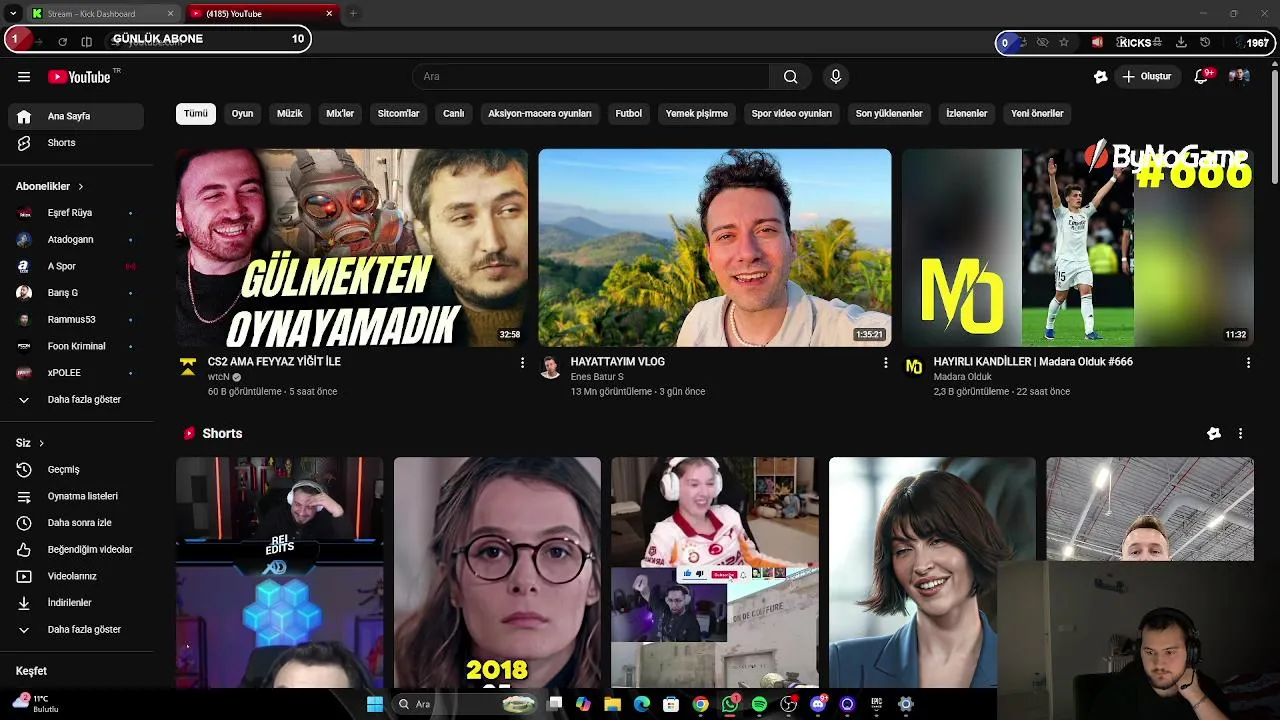Open Oynatma listeleri playlists

click(x=76, y=496)
